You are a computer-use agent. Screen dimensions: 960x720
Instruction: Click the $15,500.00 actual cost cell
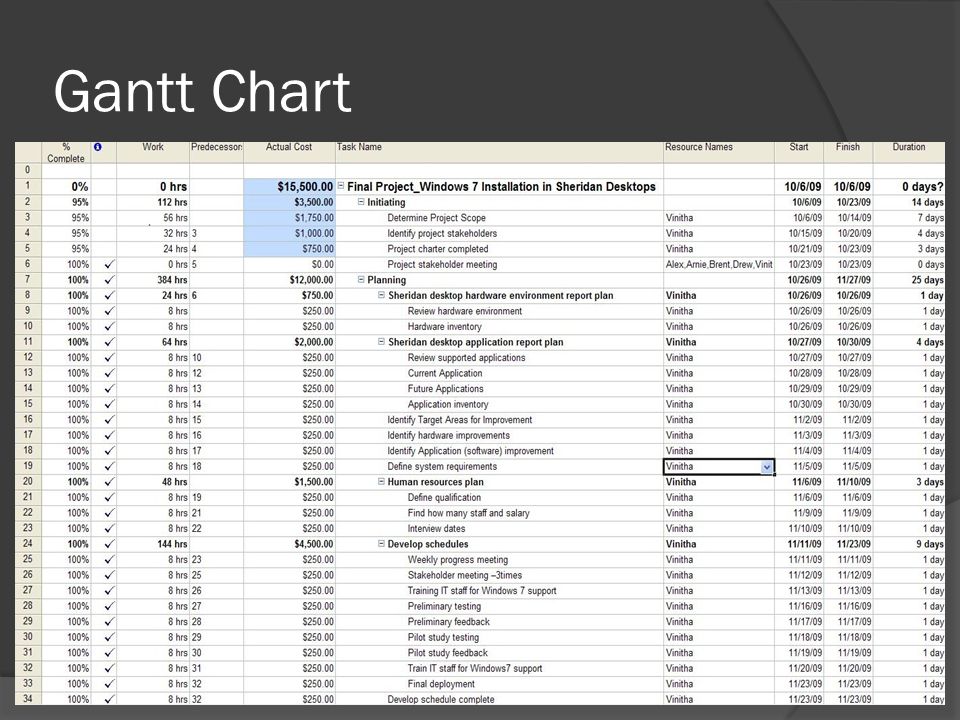click(x=289, y=186)
